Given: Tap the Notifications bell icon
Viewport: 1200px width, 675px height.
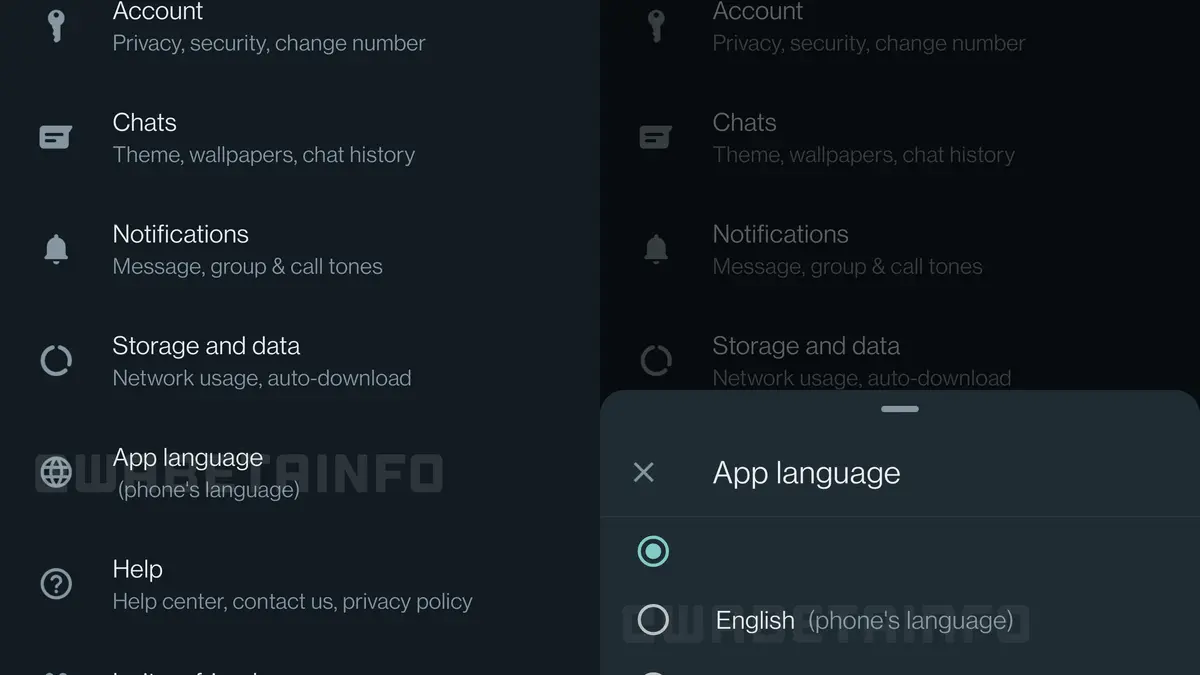Looking at the screenshot, I should coord(56,249).
